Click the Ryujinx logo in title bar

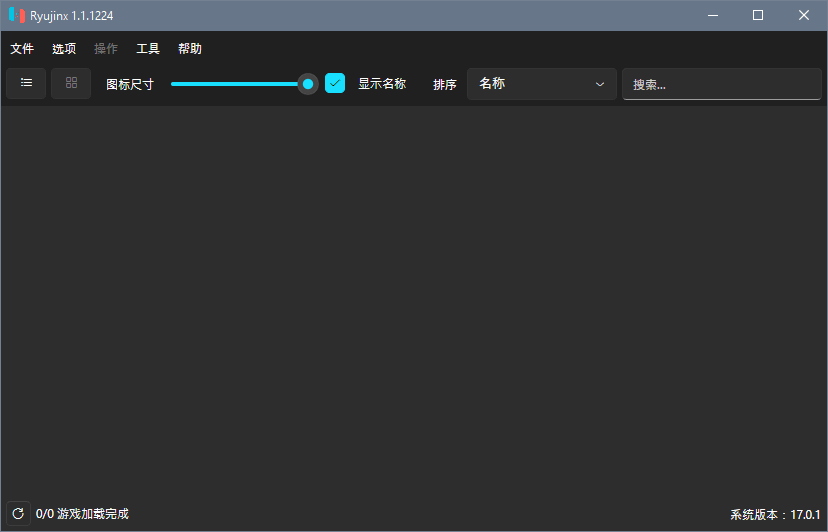(17, 15)
